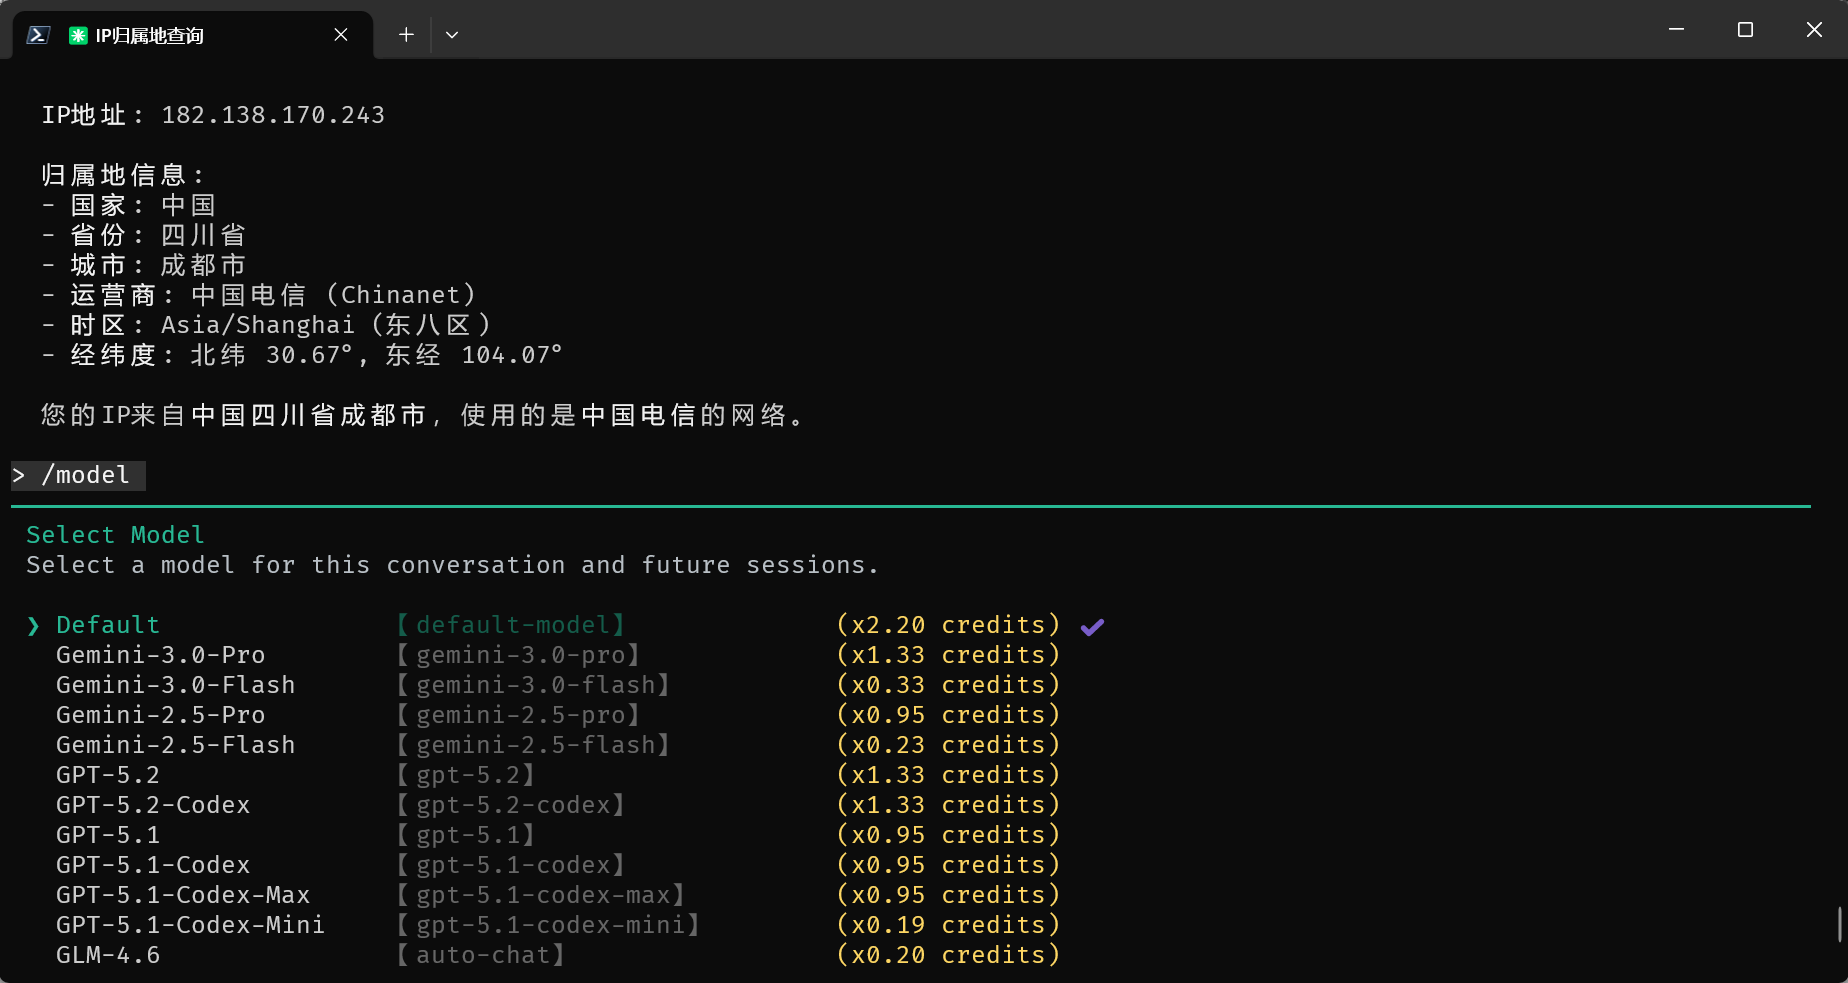1848x983 pixels.
Task: Select GLM-4.6 at the list bottom
Action: (x=108, y=955)
